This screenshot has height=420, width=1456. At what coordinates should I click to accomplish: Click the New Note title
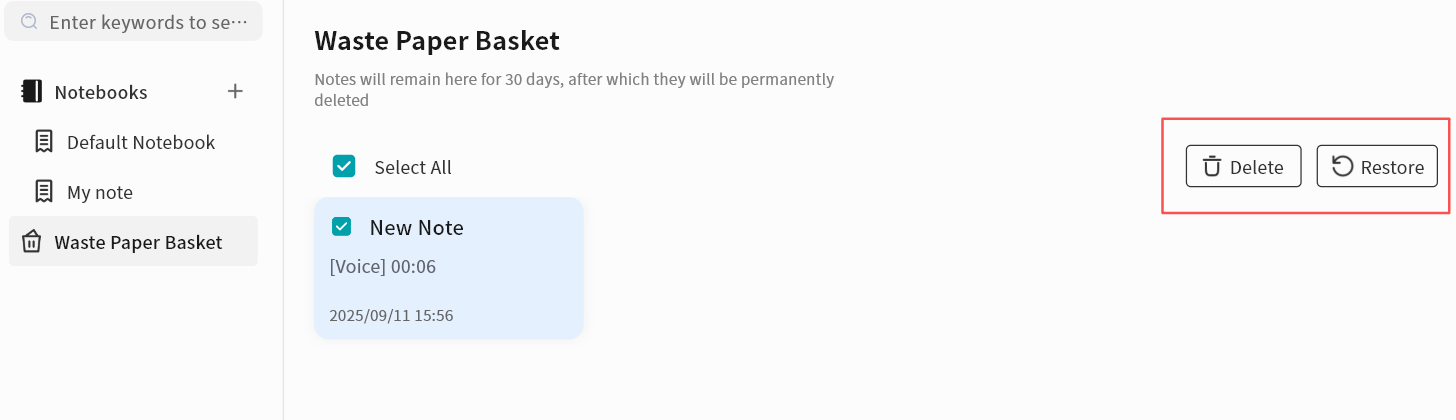pos(417,228)
